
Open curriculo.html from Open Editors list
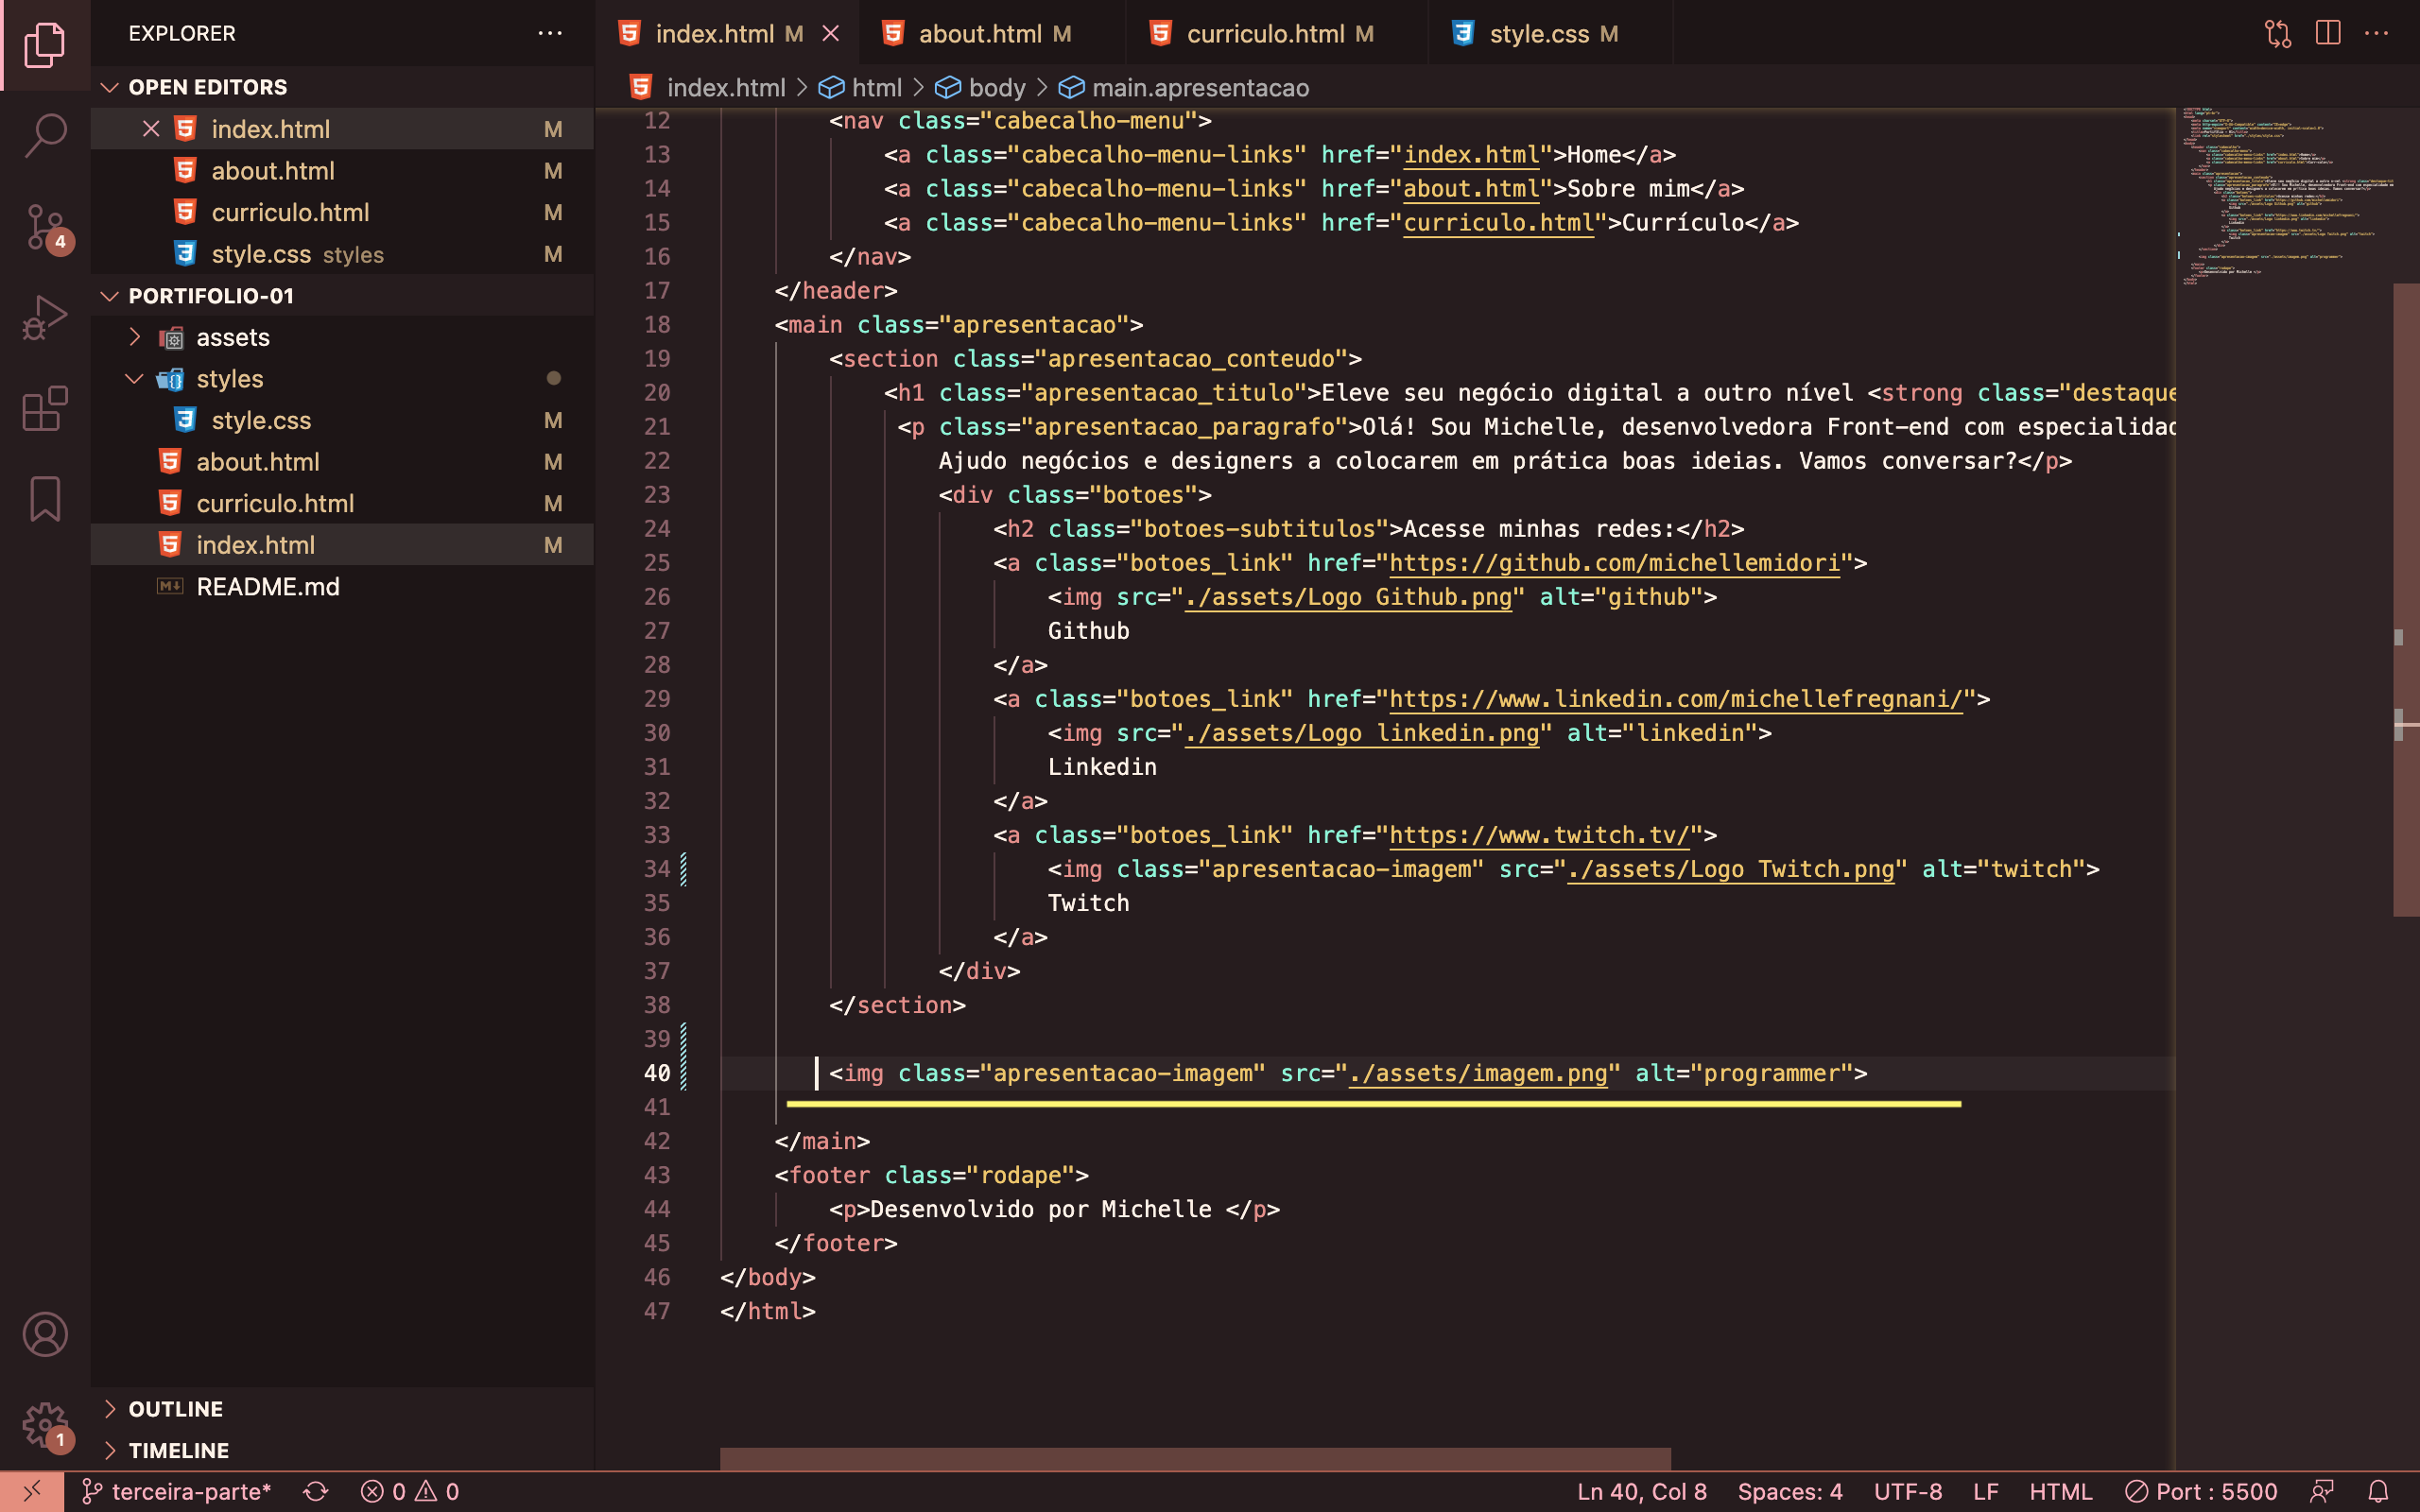click(342, 212)
